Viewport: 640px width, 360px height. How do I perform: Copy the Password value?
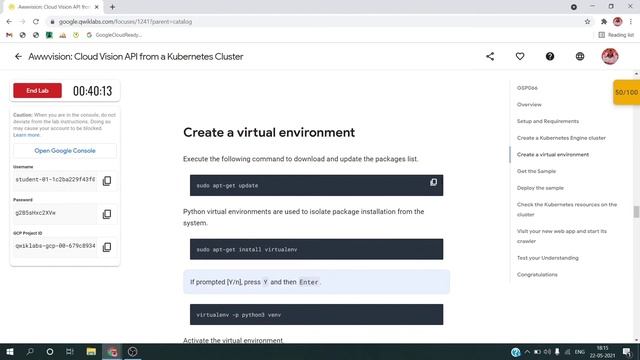tap(107, 214)
